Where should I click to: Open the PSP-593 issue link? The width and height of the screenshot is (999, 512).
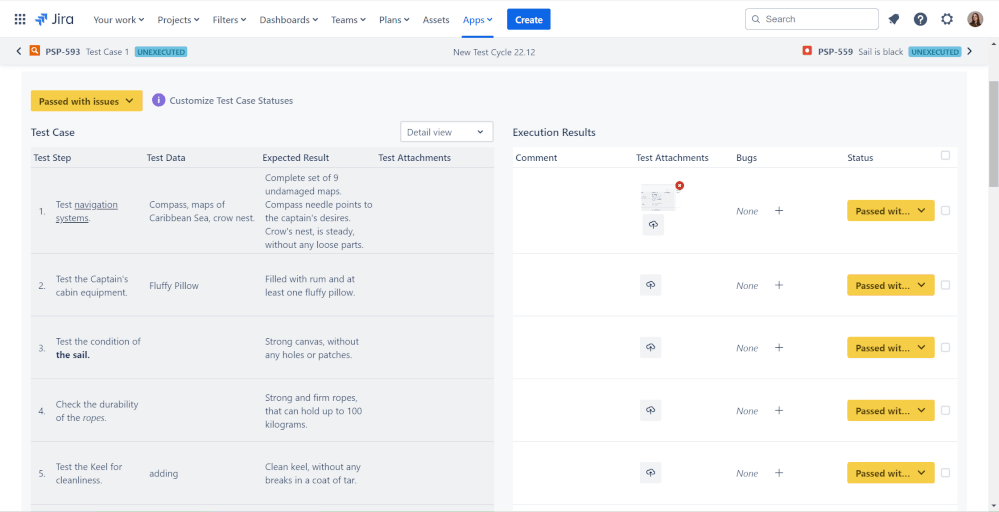(x=62, y=52)
